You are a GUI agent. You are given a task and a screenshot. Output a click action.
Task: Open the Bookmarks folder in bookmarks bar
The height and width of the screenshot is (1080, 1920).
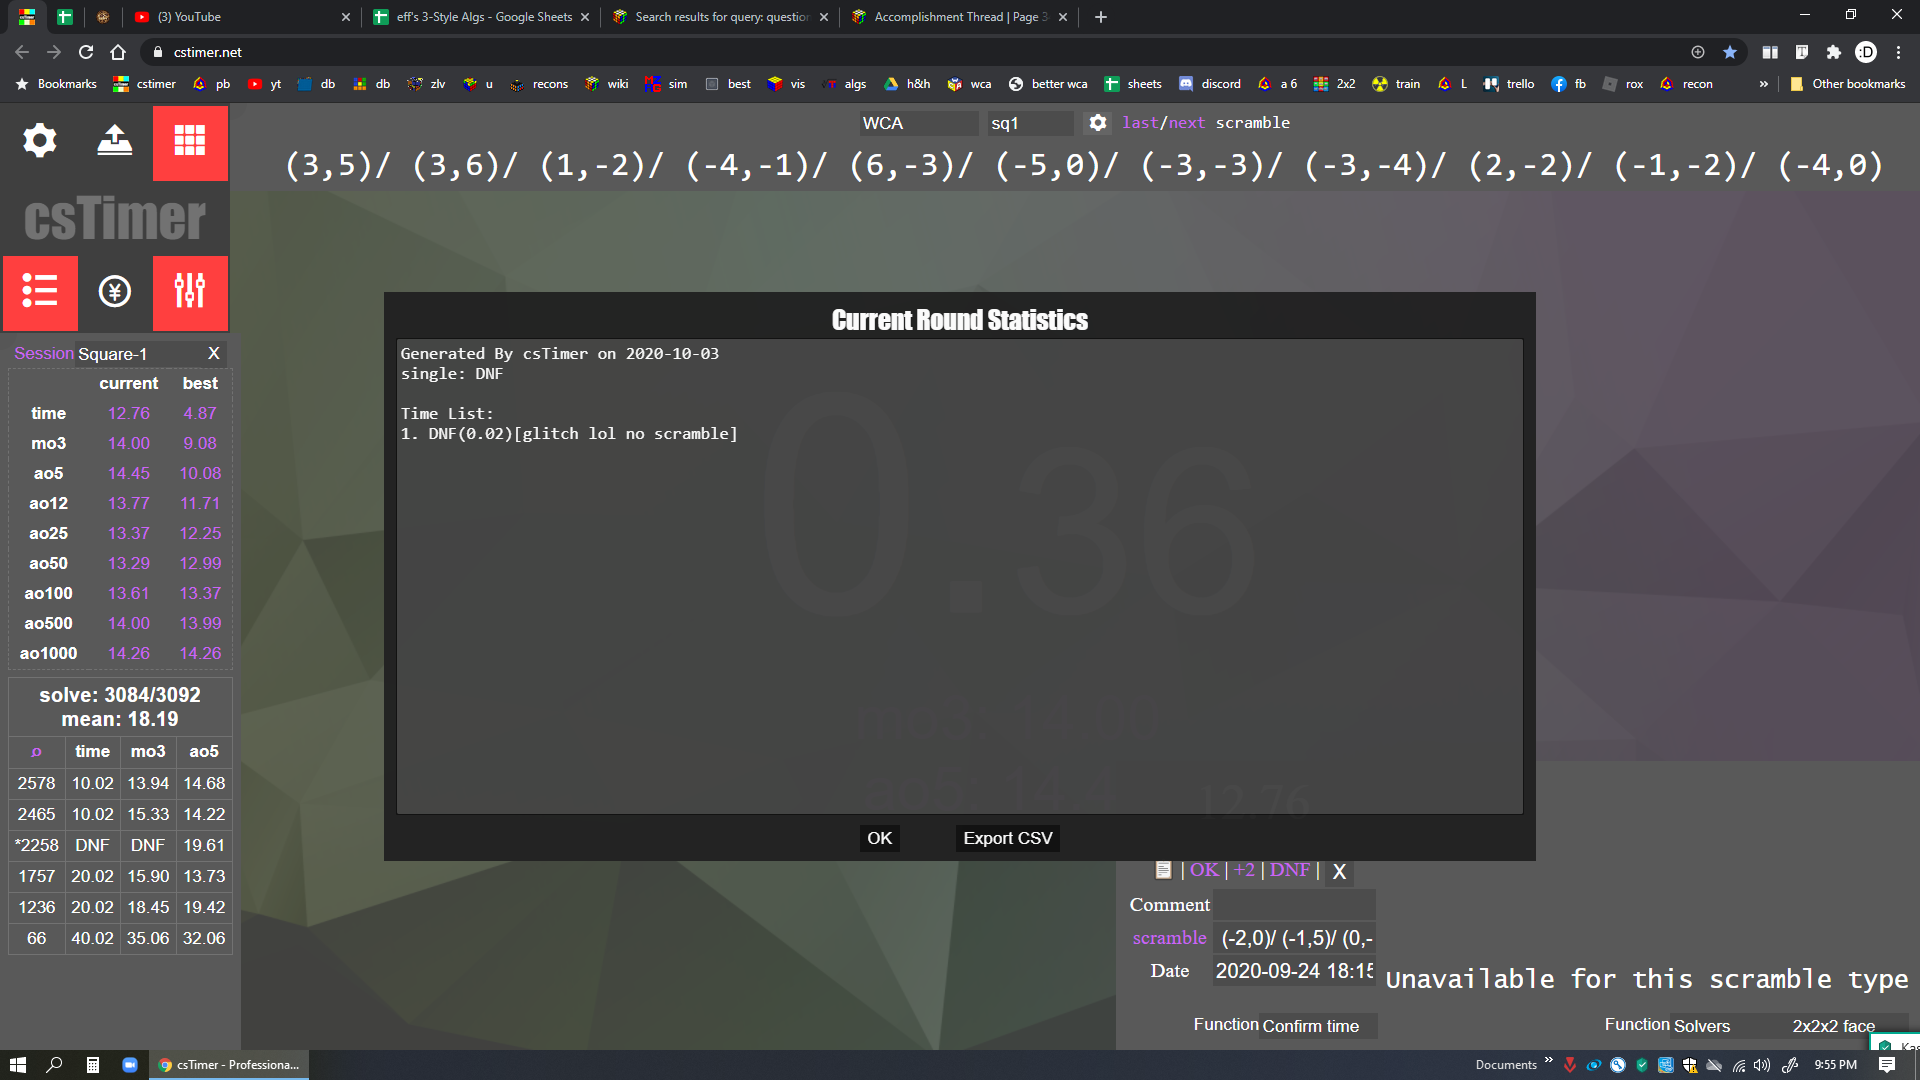[57, 84]
